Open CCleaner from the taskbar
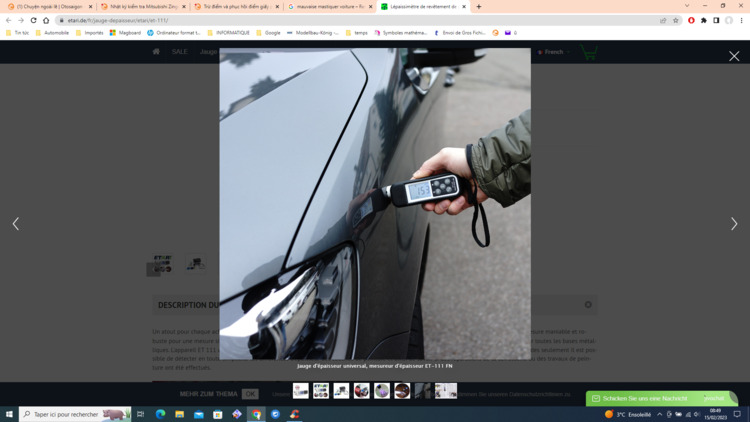The width and height of the screenshot is (750, 422). click(294, 414)
